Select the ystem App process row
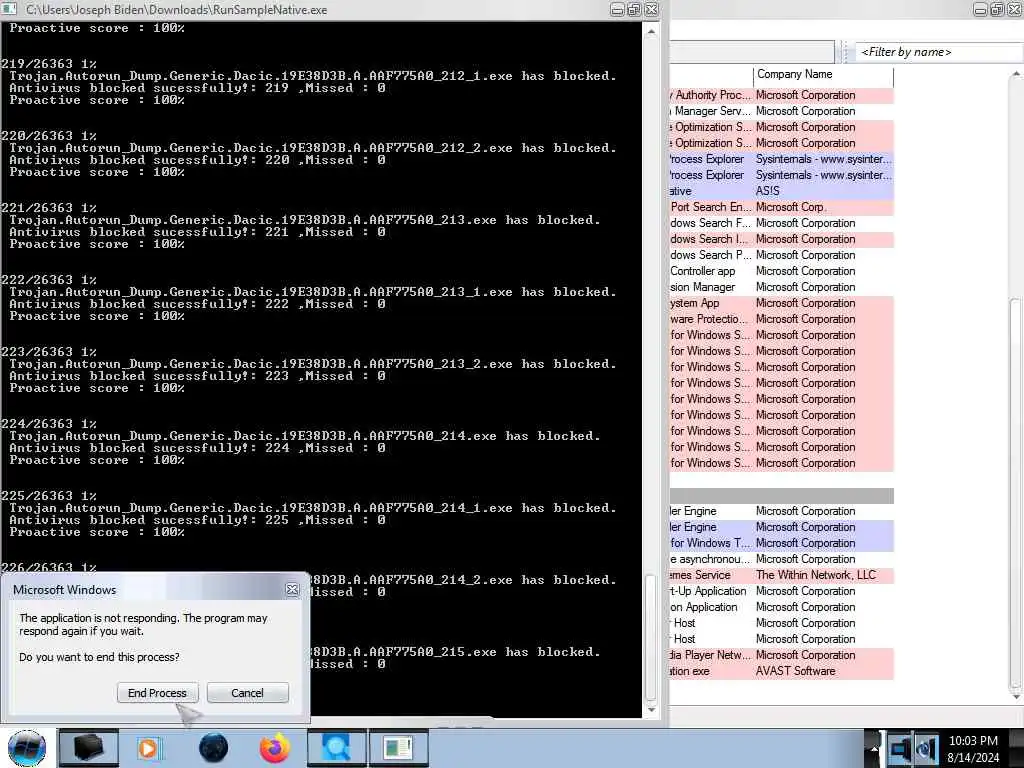 click(782, 303)
